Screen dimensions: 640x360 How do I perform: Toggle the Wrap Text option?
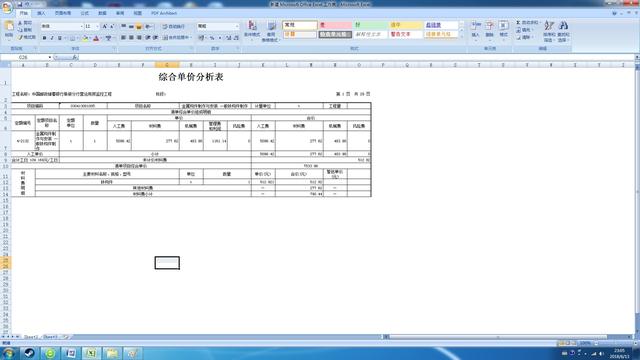point(173,27)
